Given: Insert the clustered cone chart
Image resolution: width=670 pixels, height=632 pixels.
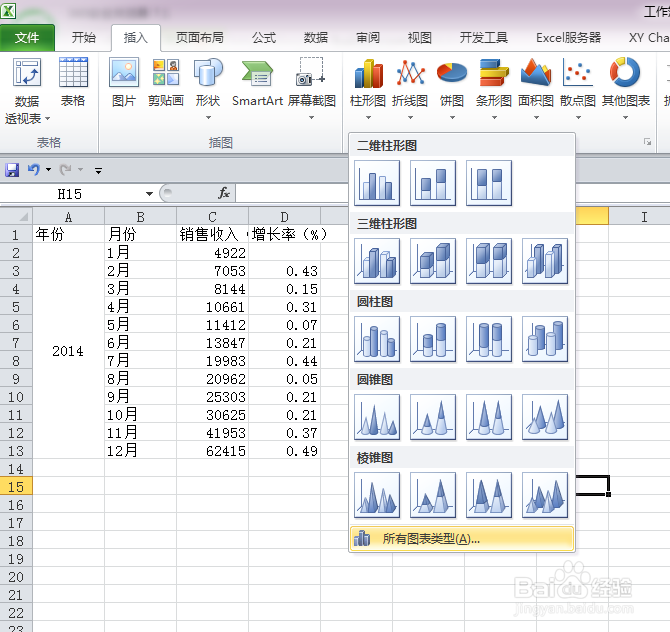Looking at the screenshot, I should click(x=377, y=417).
